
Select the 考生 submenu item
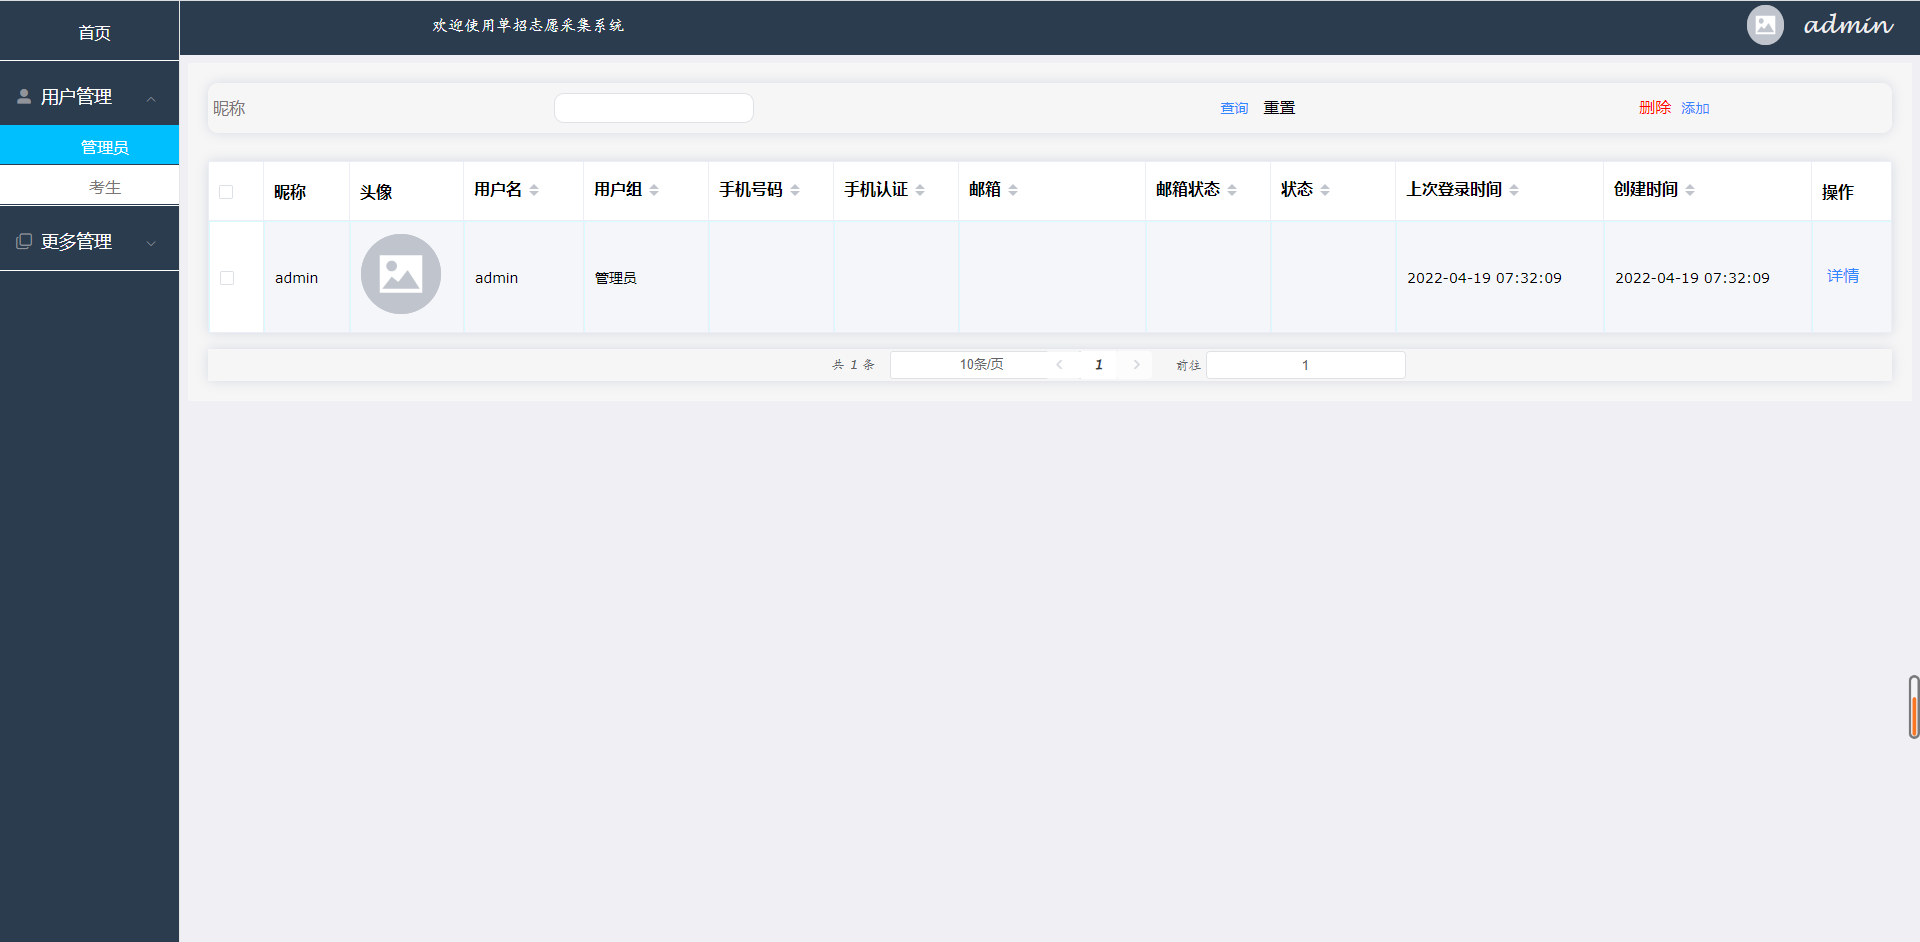click(90, 186)
